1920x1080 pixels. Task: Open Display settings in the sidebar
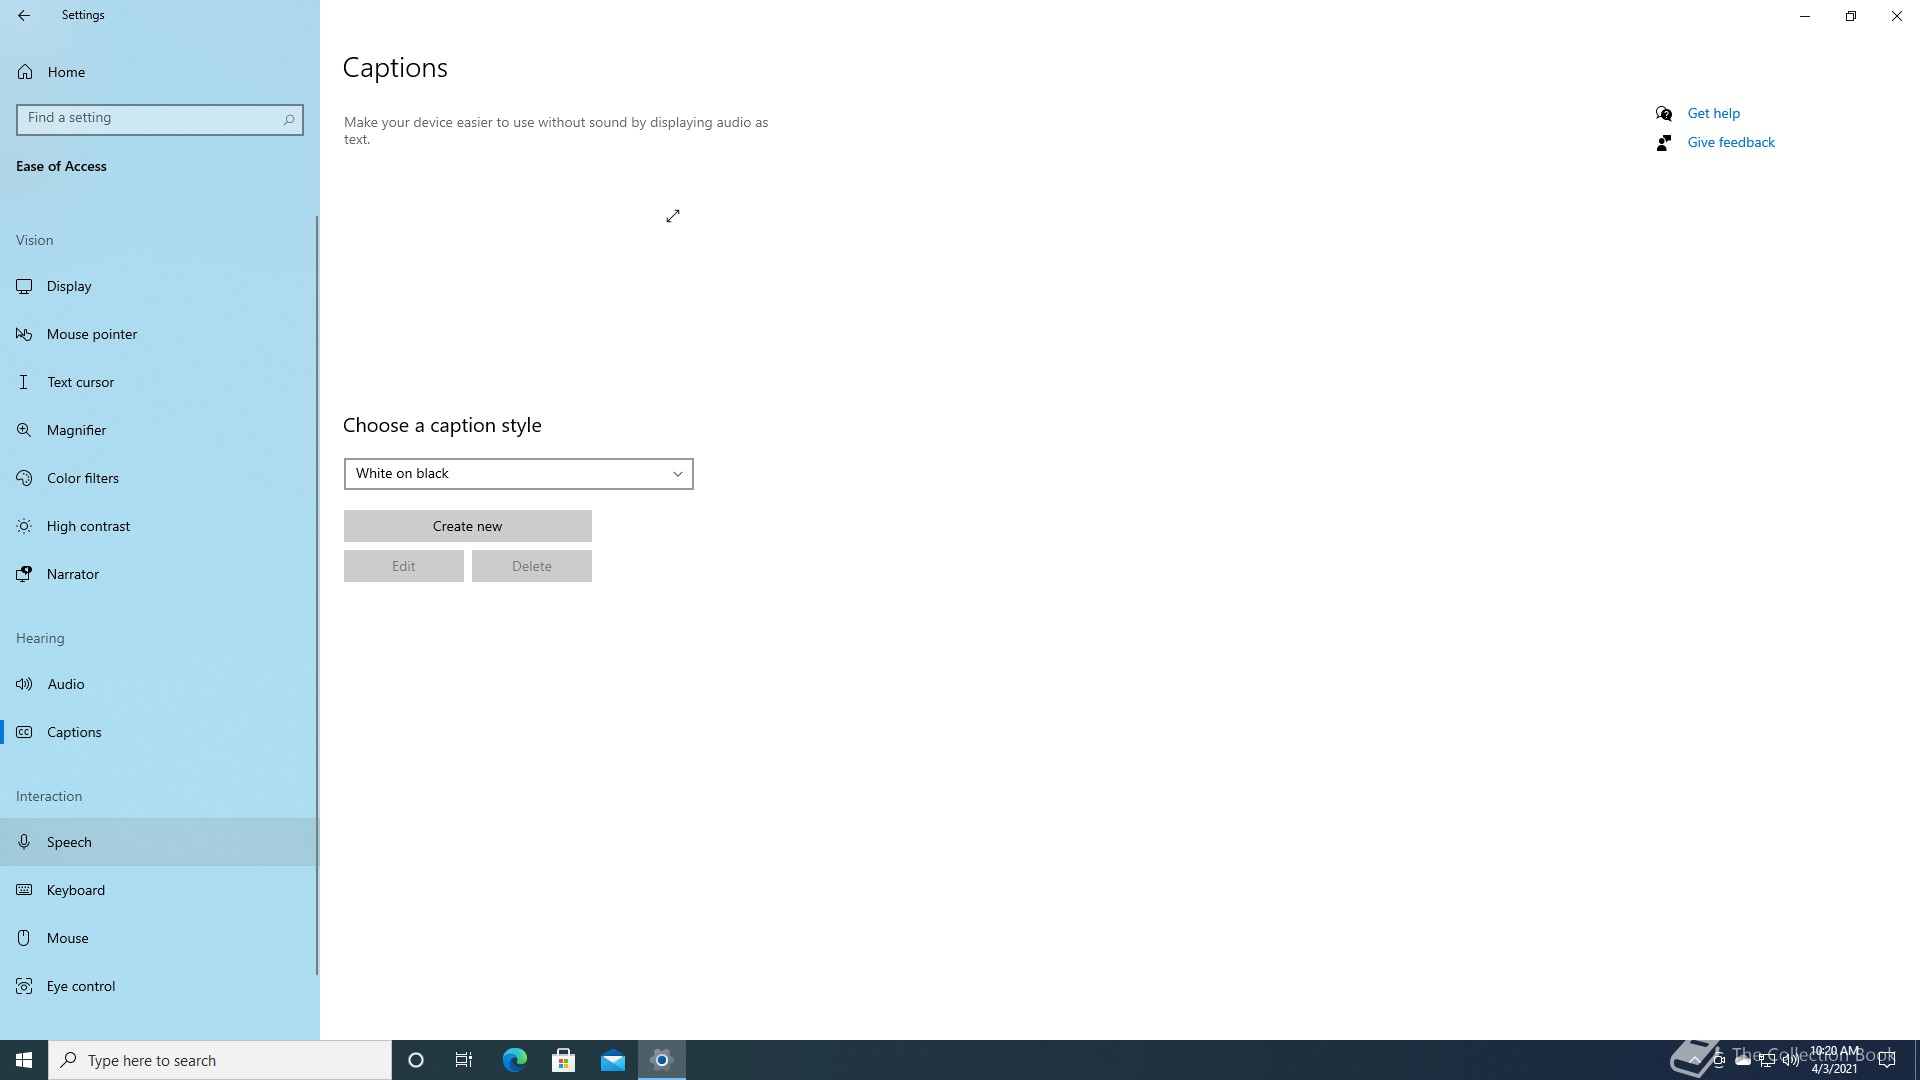(160, 286)
